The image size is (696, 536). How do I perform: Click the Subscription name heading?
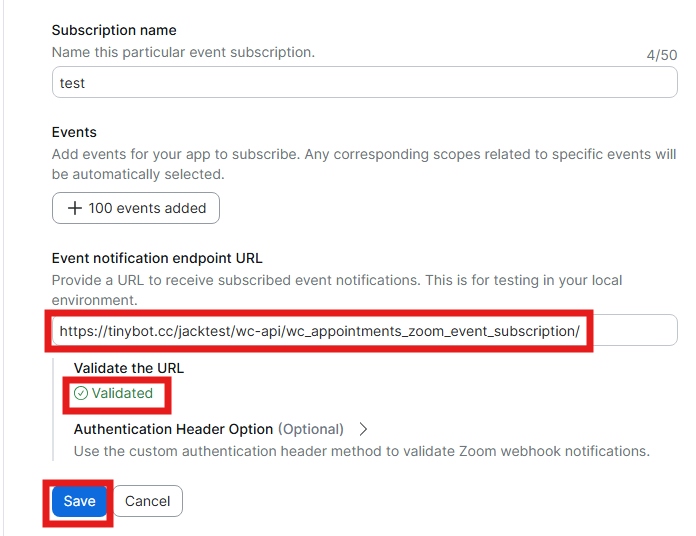114,30
